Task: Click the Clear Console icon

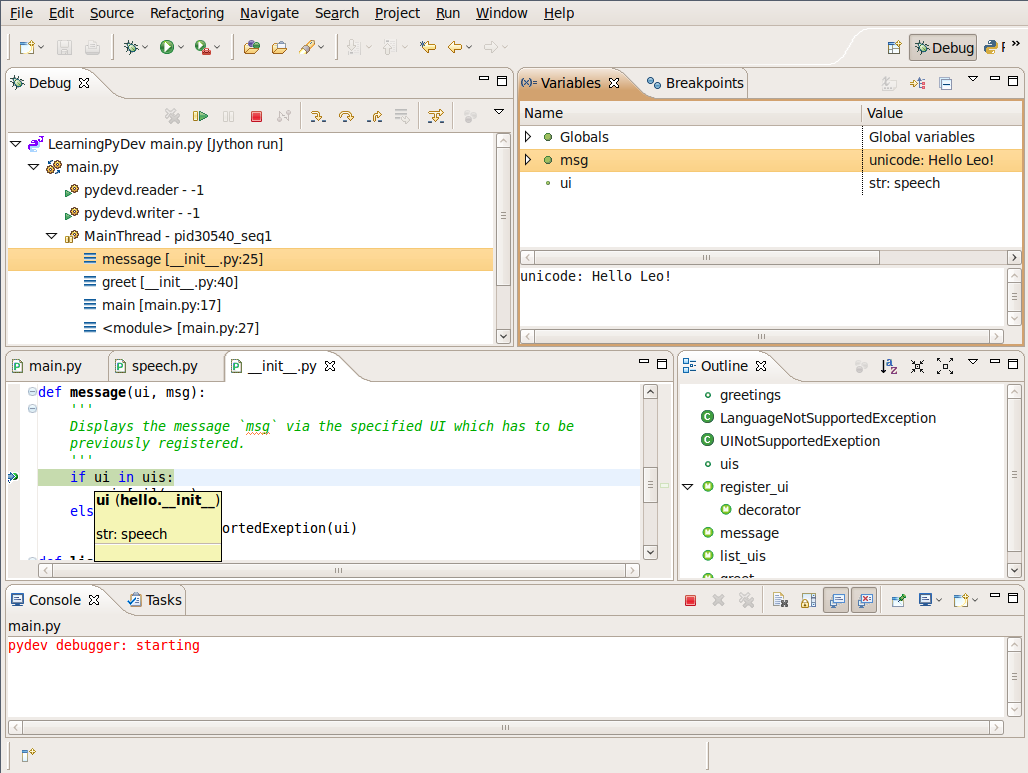Action: (x=780, y=601)
